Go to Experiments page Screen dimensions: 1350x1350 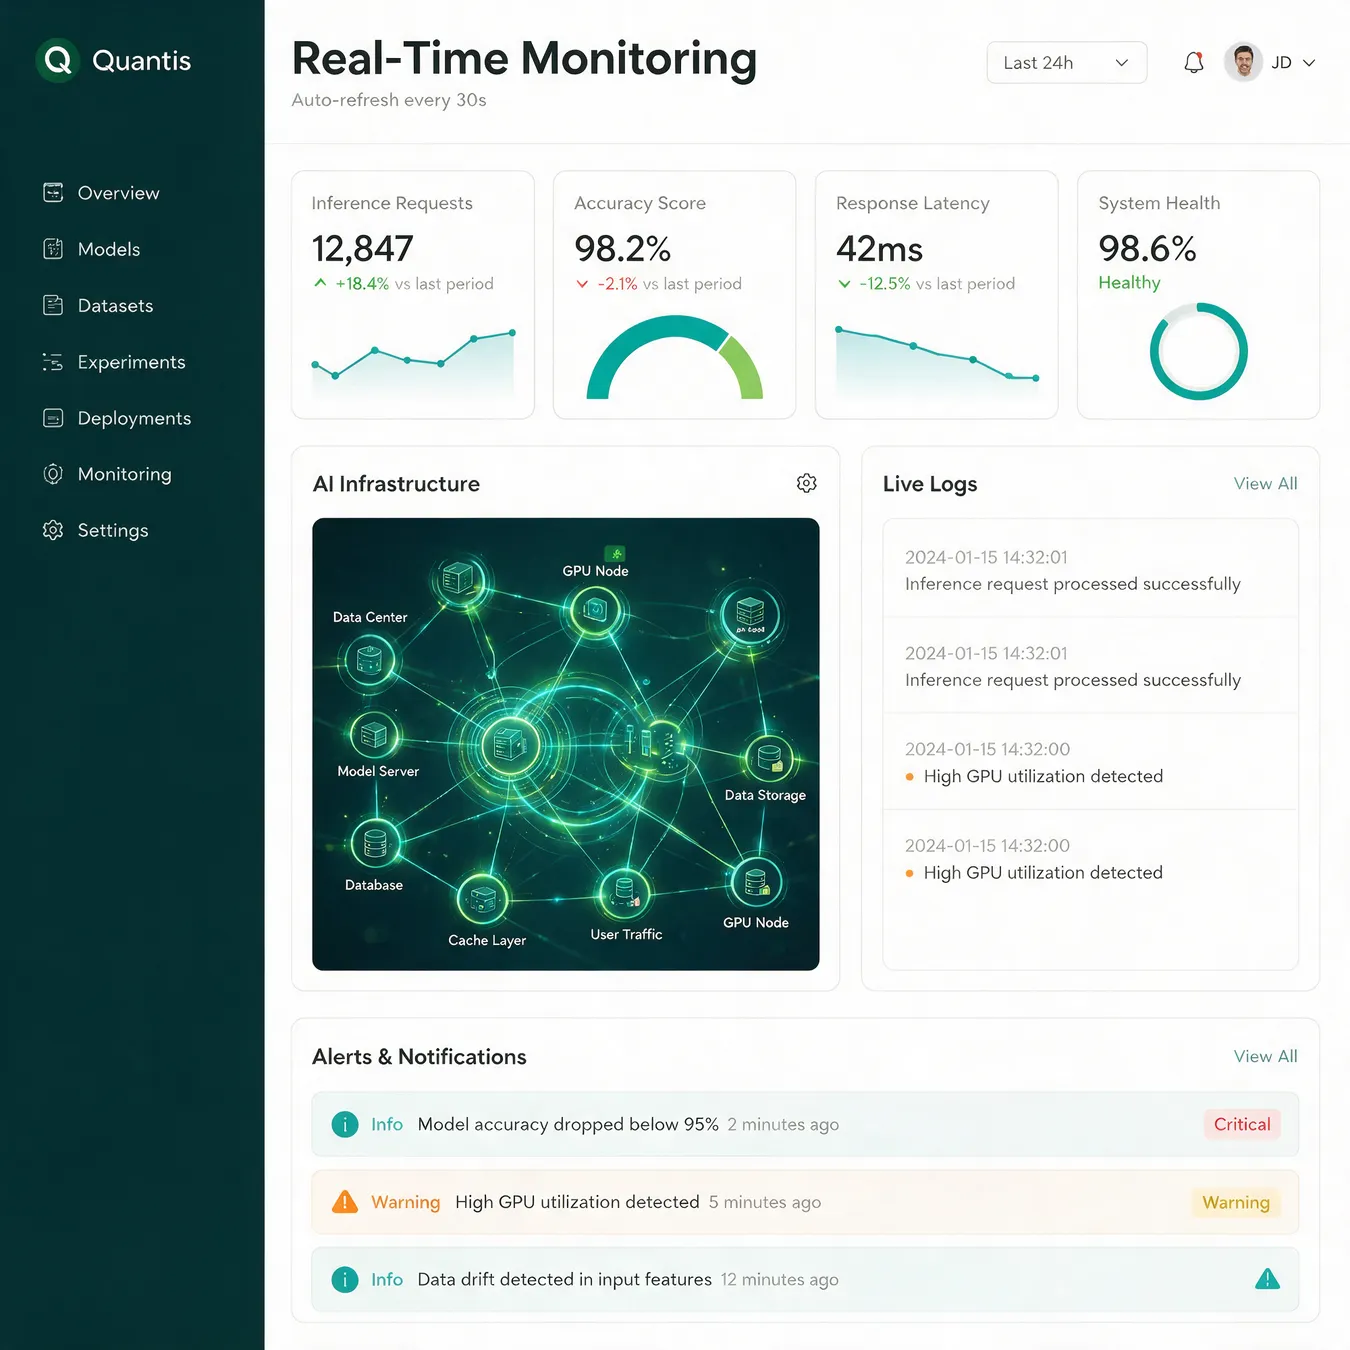point(132,362)
